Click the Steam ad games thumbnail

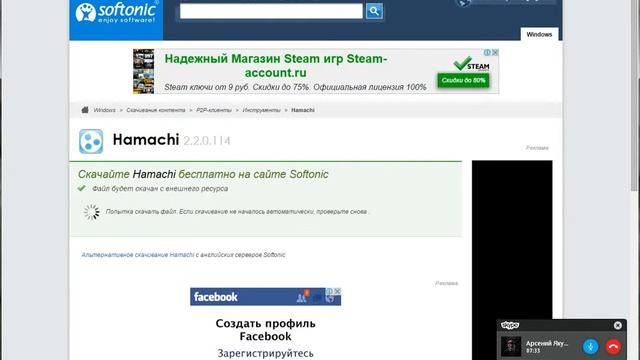(x=144, y=71)
